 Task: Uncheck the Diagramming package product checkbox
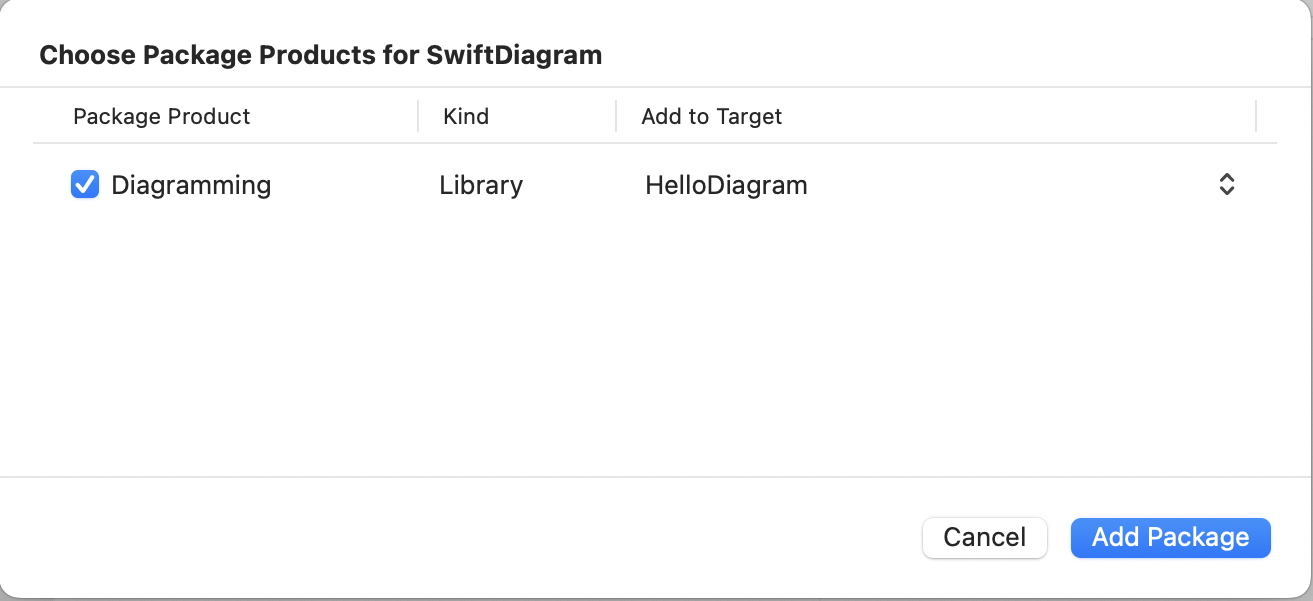[85, 185]
